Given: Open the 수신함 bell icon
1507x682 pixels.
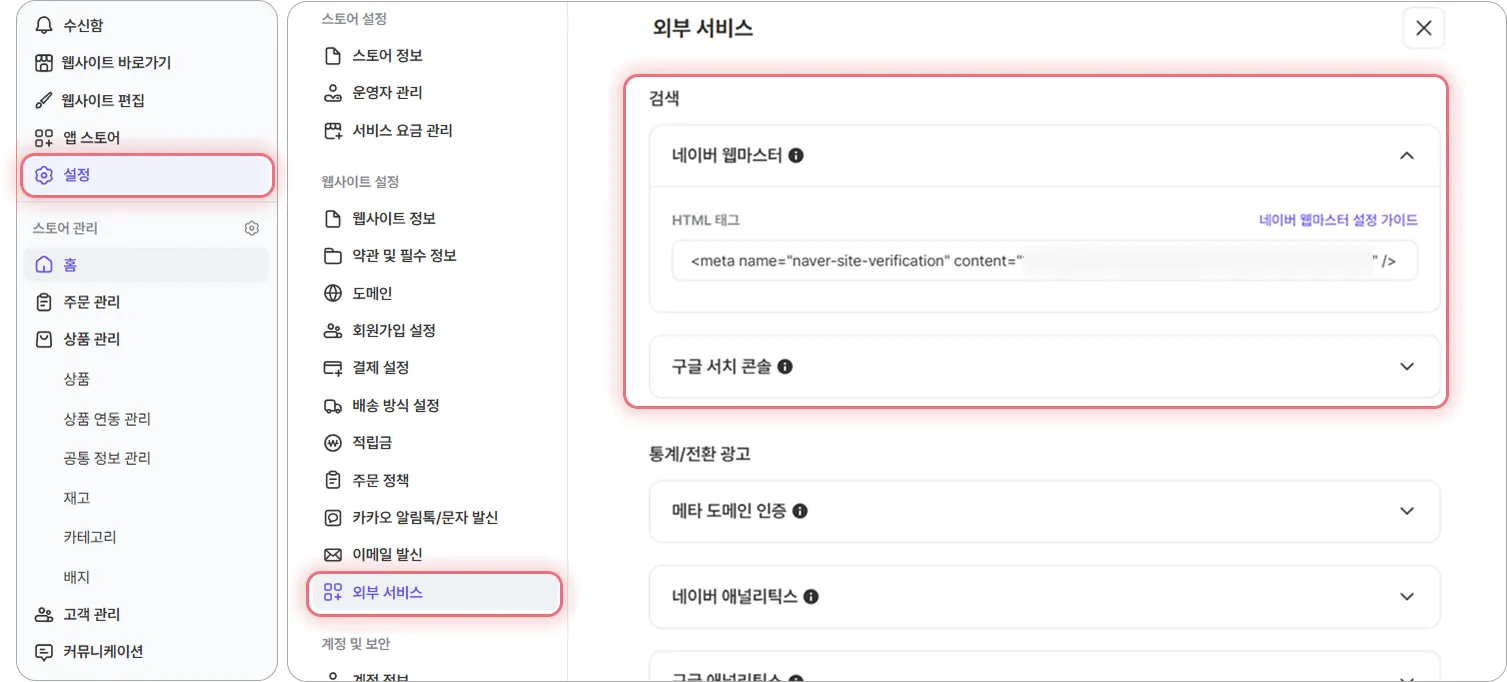Looking at the screenshot, I should point(44,25).
